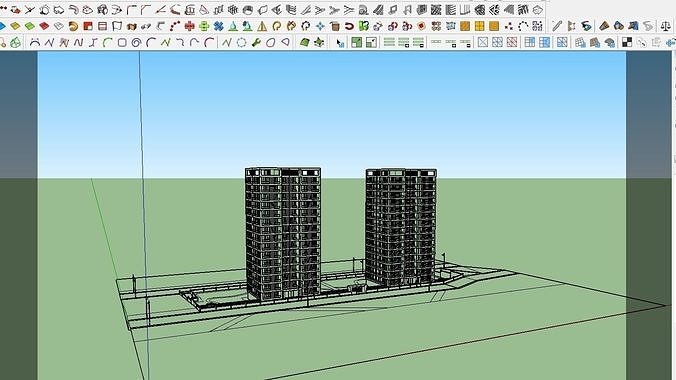Click the yellow plane face icon
Image resolution: width=676 pixels, height=380 pixels.
15,26
